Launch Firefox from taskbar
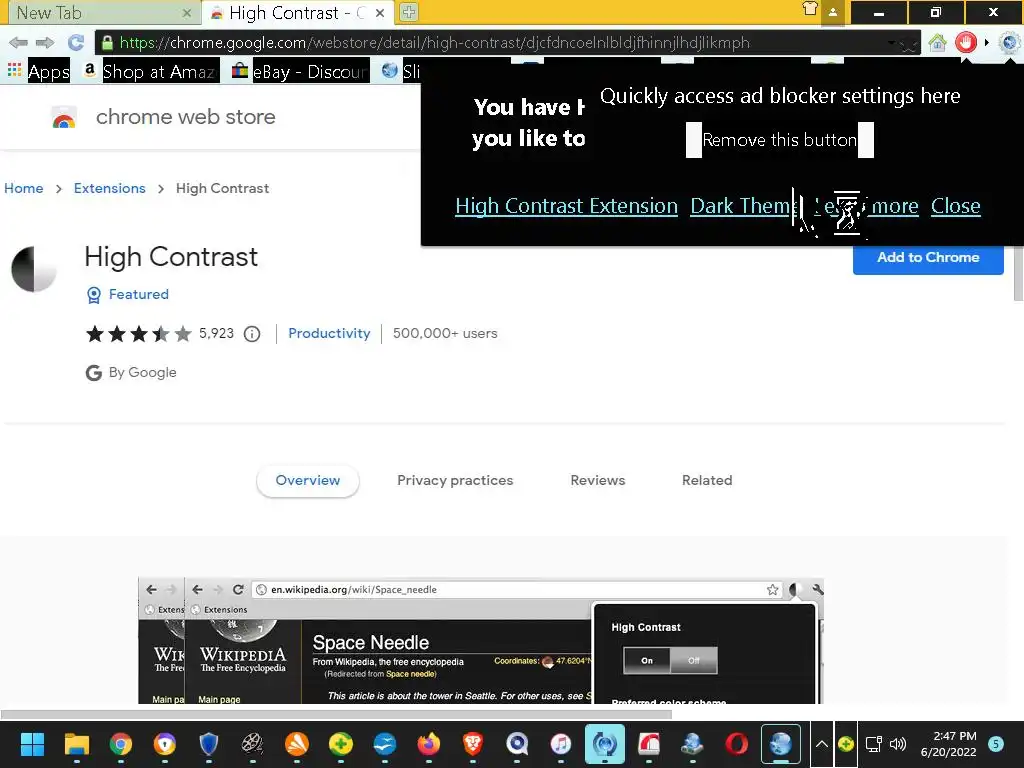 [x=429, y=744]
